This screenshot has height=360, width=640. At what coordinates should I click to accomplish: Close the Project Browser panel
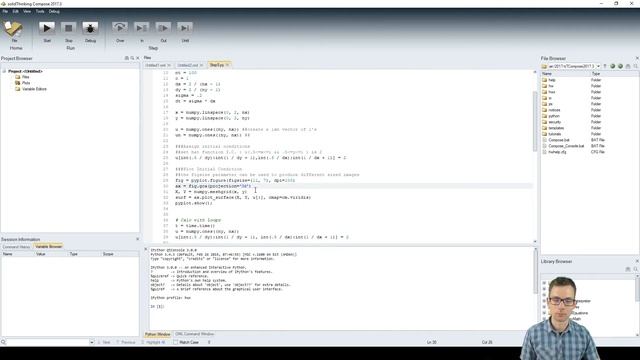(138, 58)
